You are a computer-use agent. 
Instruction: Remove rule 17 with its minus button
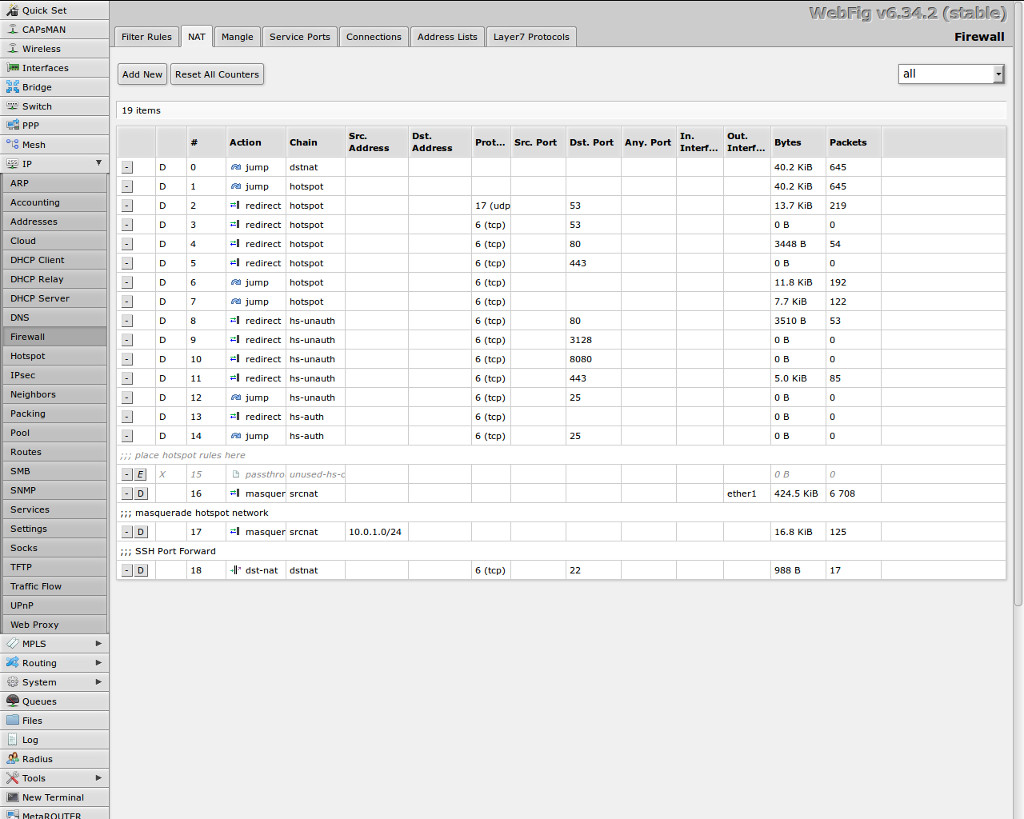pyautogui.click(x=127, y=532)
